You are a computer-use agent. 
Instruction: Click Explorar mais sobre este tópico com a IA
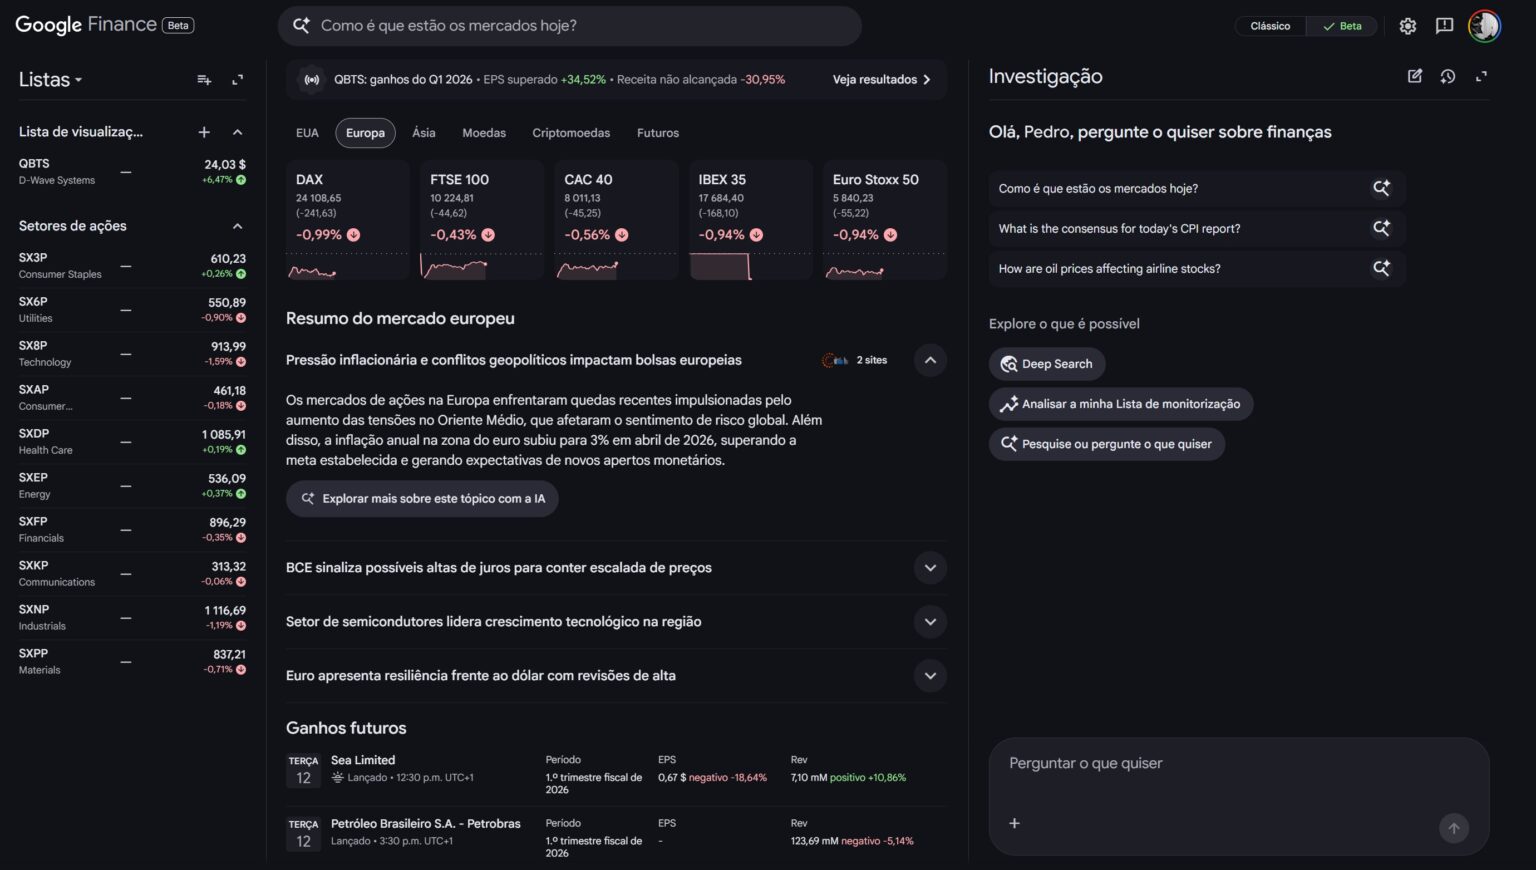422,498
